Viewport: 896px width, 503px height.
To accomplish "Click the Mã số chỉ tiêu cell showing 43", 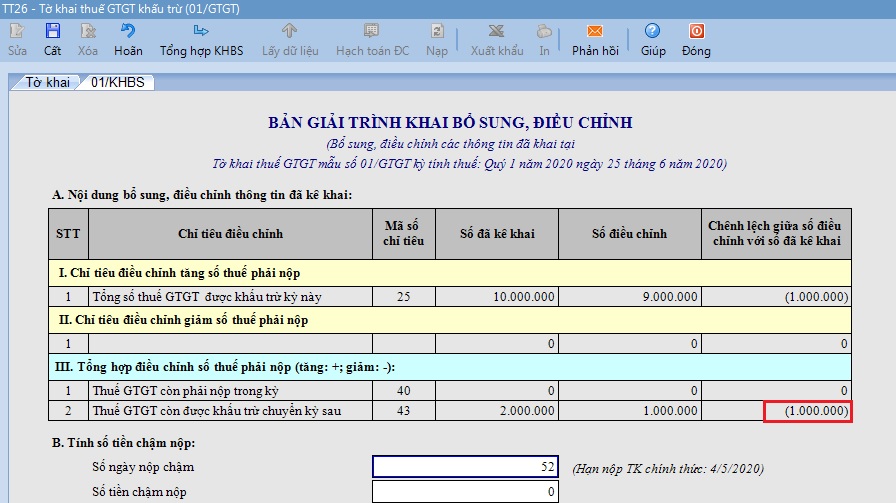I will (x=403, y=410).
